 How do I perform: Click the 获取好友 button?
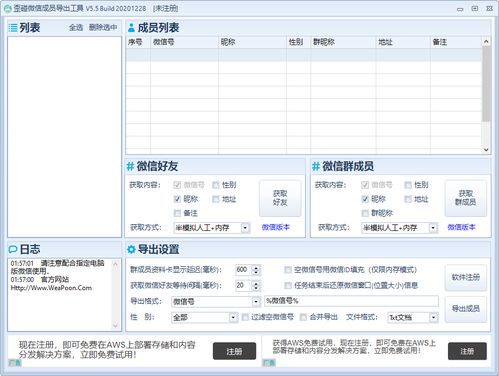pos(280,198)
